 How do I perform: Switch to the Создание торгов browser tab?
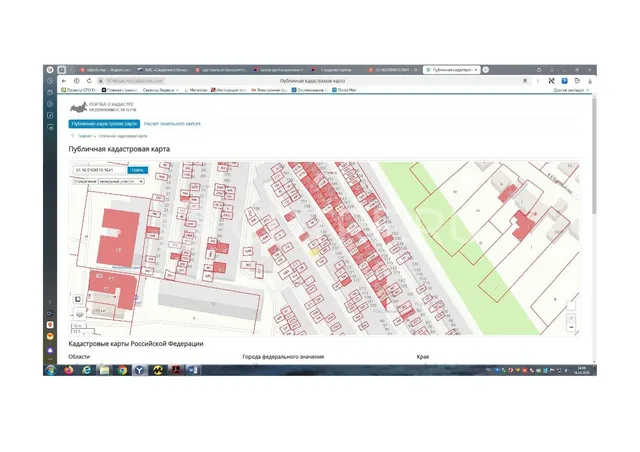click(x=336, y=70)
